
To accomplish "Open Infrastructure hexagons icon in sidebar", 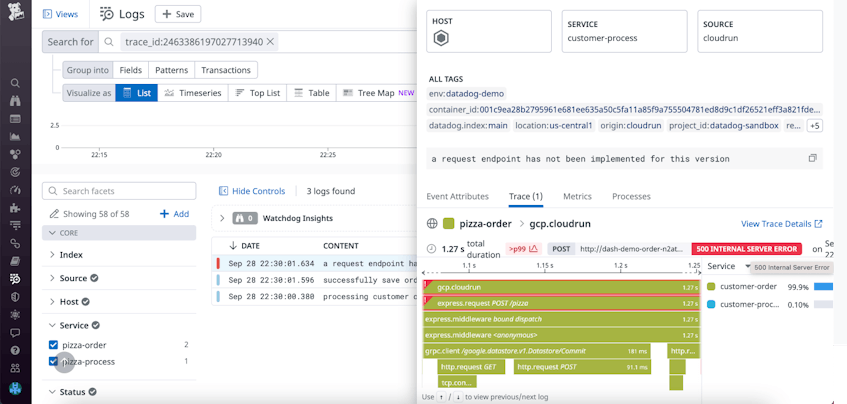I will coord(15,154).
